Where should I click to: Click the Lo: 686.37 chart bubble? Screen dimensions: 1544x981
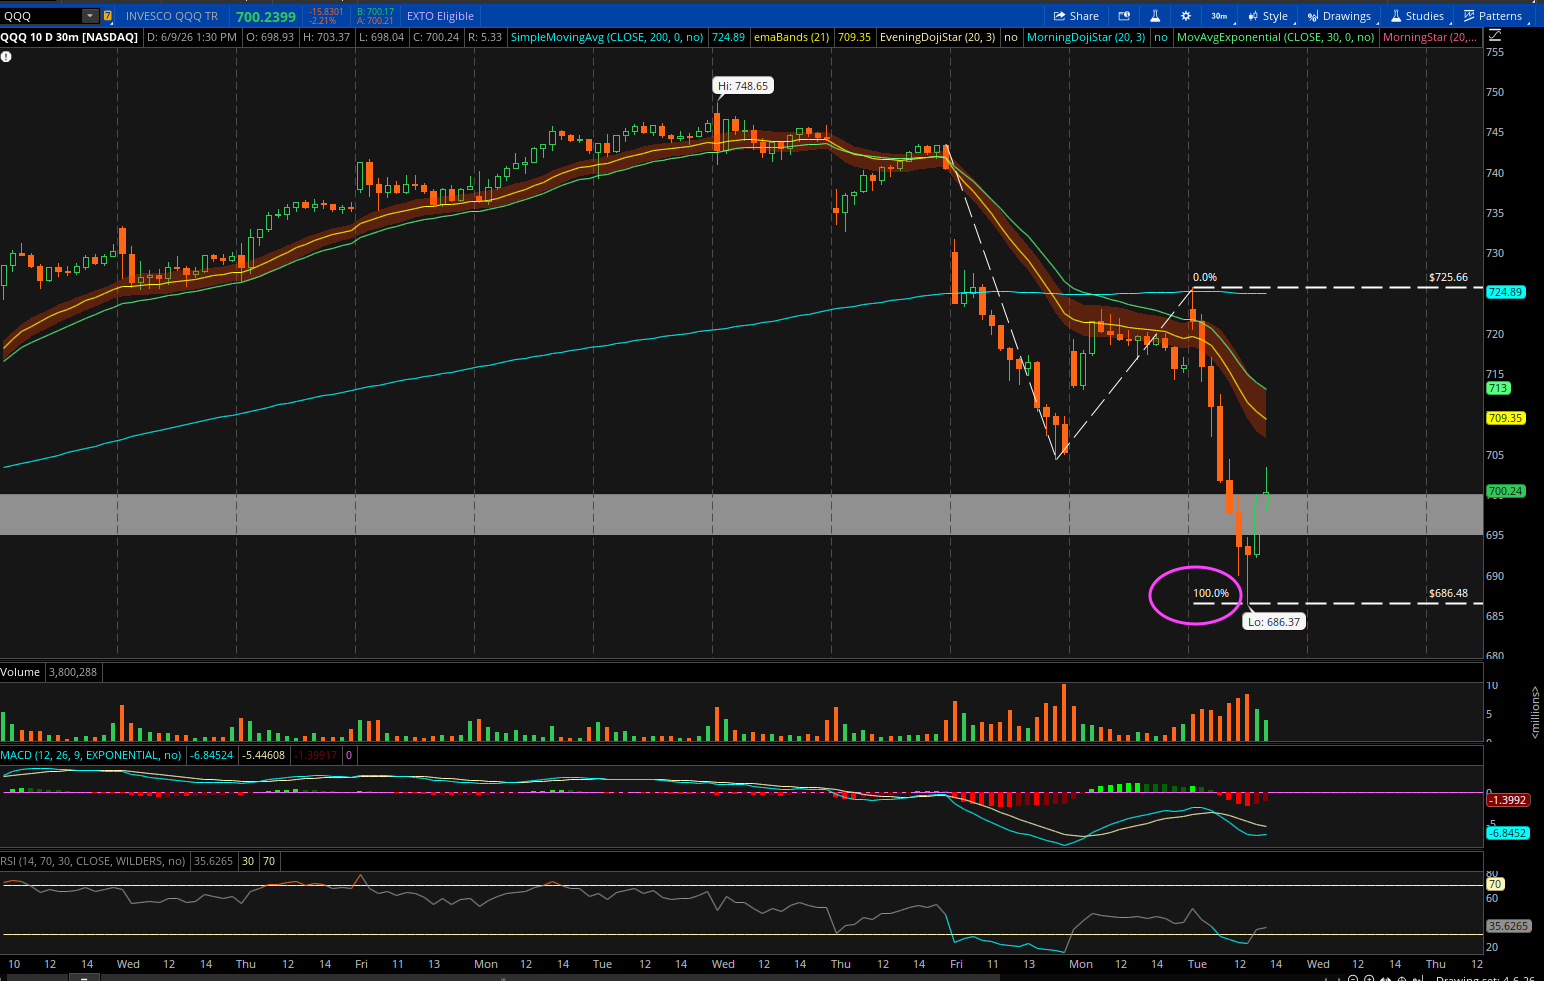tap(1274, 622)
